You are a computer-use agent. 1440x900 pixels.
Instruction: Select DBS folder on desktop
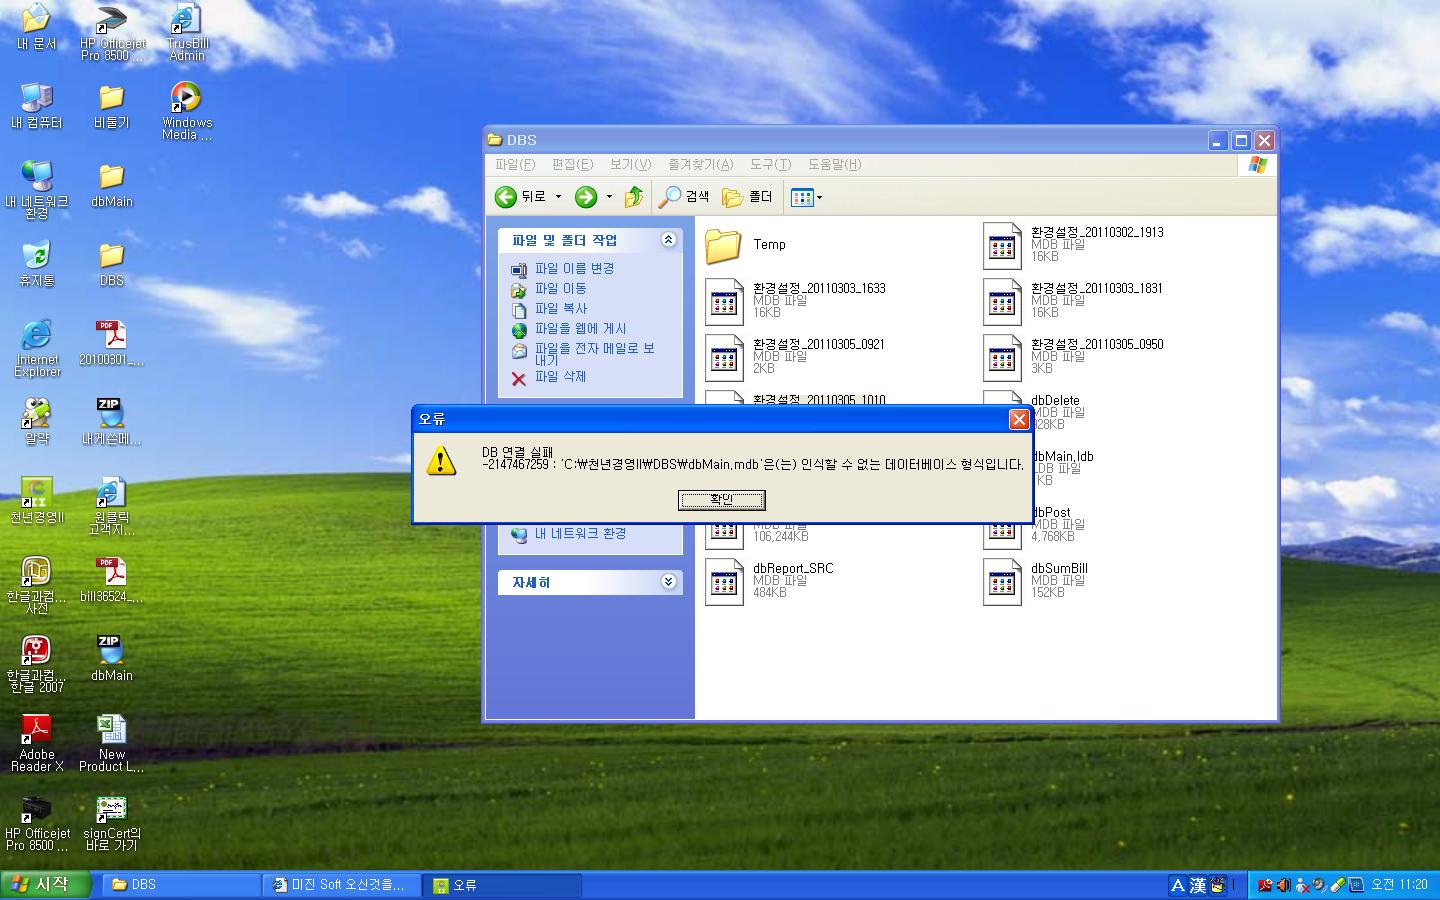coord(112,264)
